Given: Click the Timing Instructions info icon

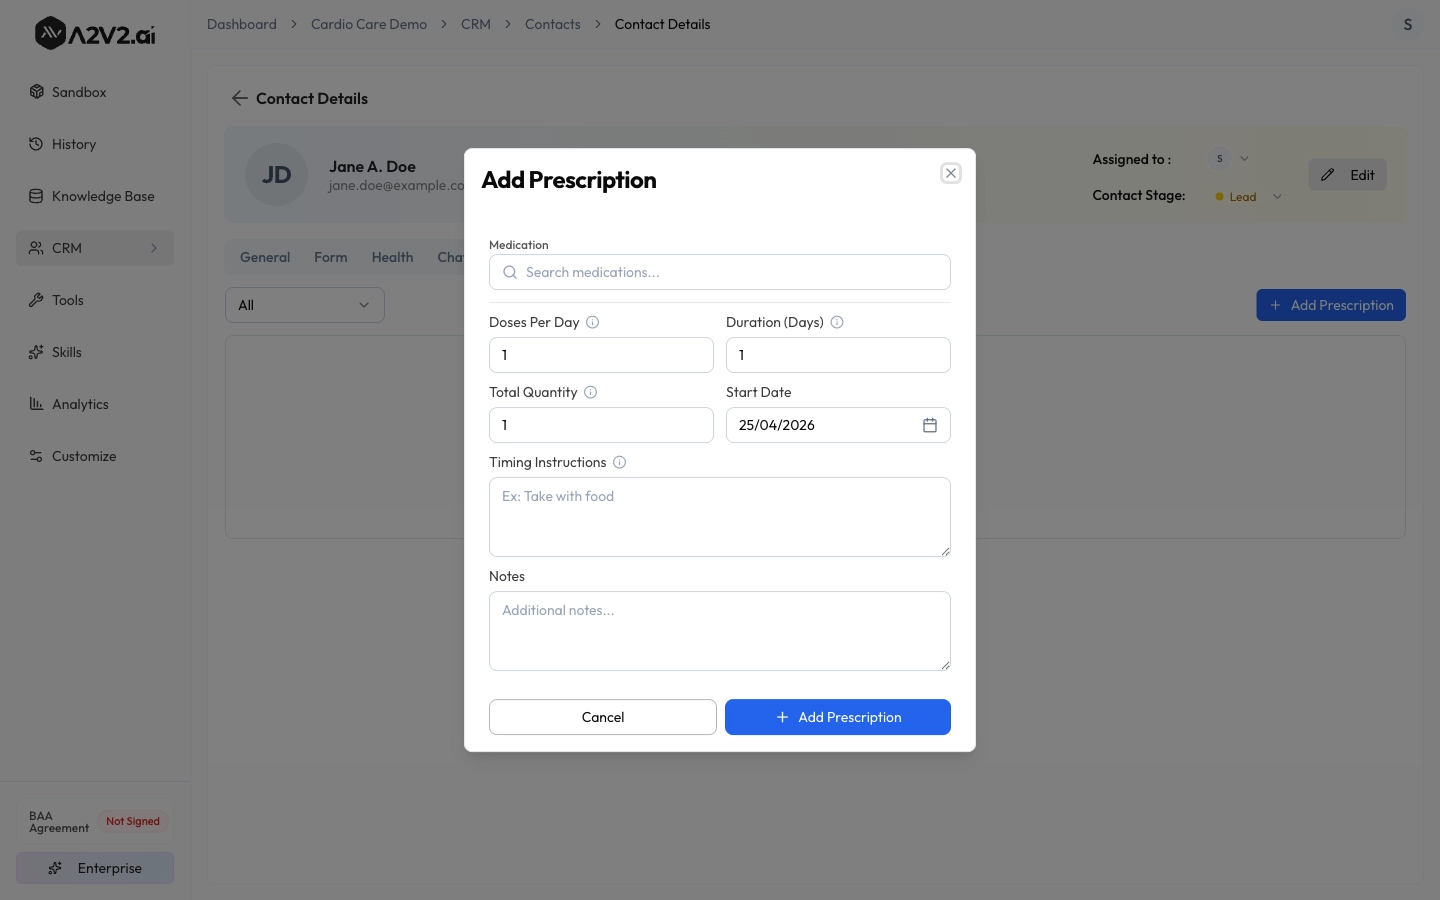Looking at the screenshot, I should coord(619,462).
